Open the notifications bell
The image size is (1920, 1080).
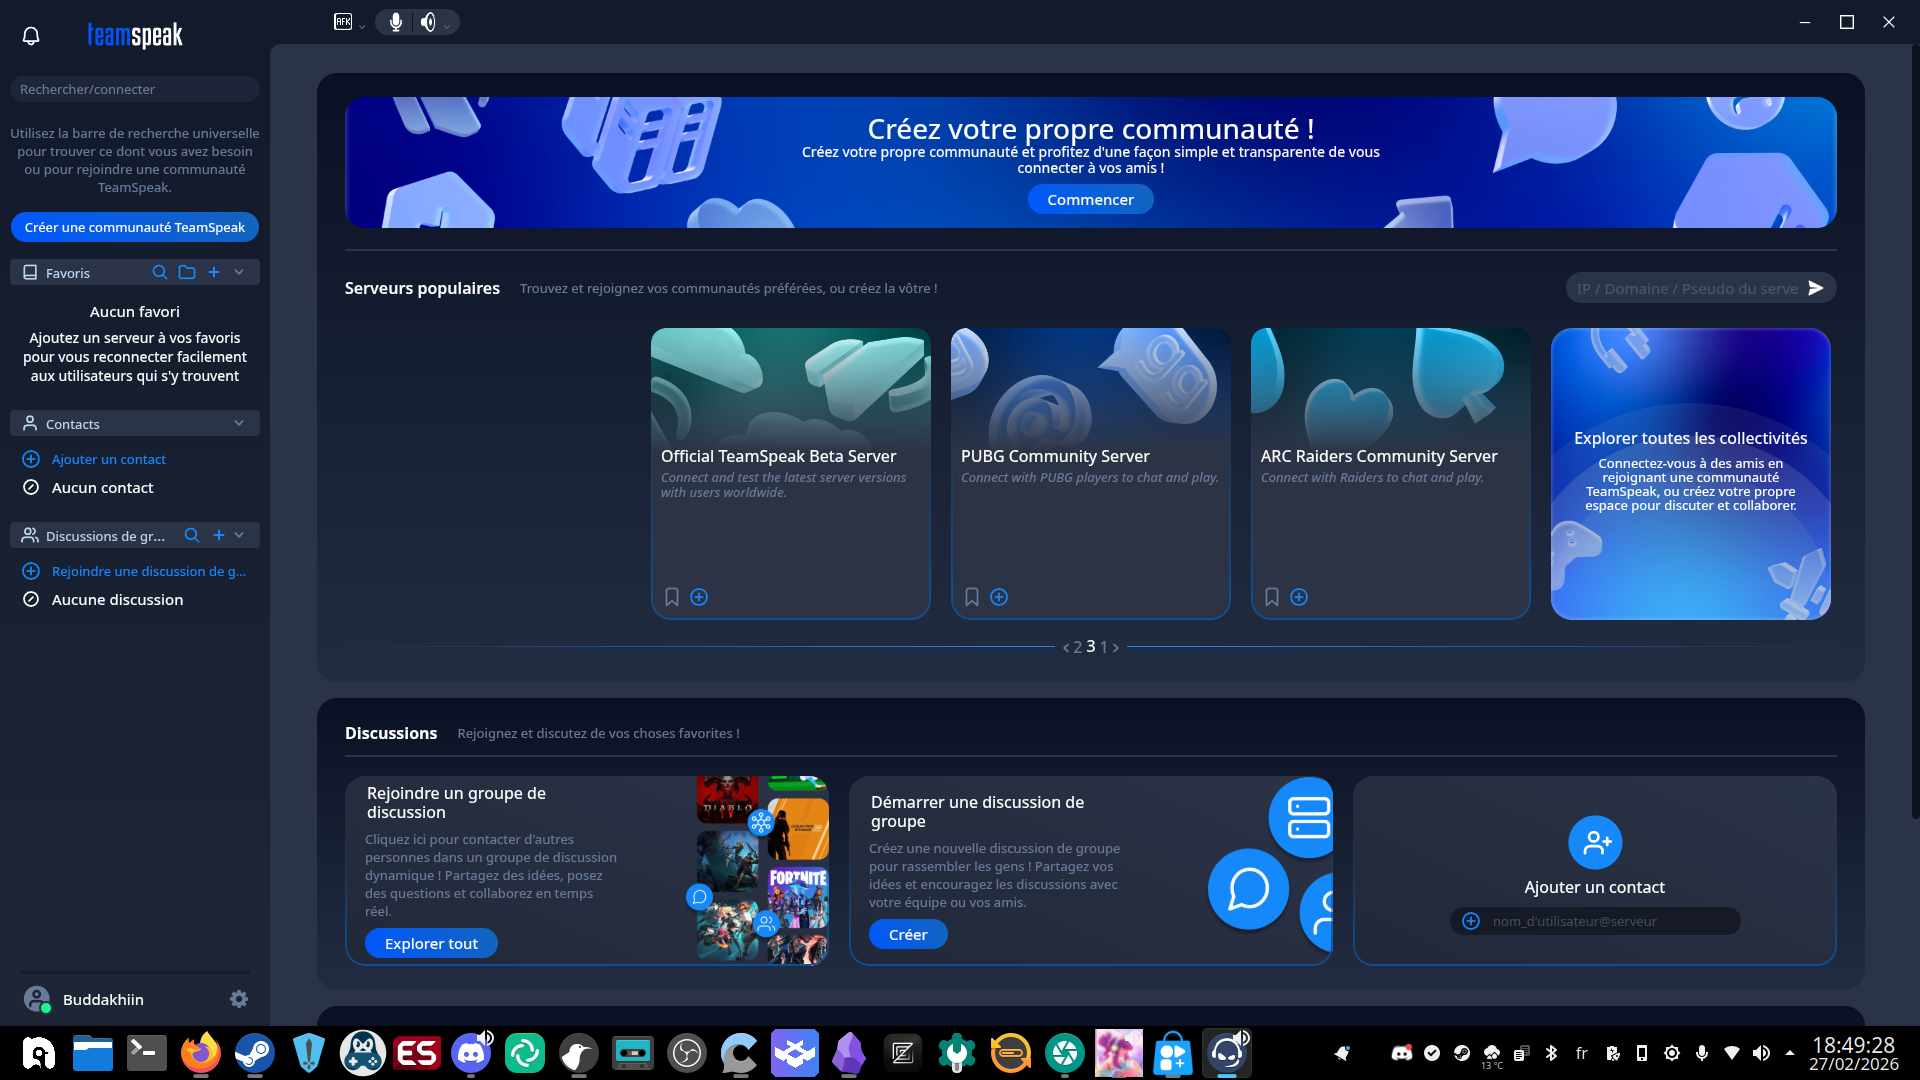pyautogui.click(x=31, y=36)
